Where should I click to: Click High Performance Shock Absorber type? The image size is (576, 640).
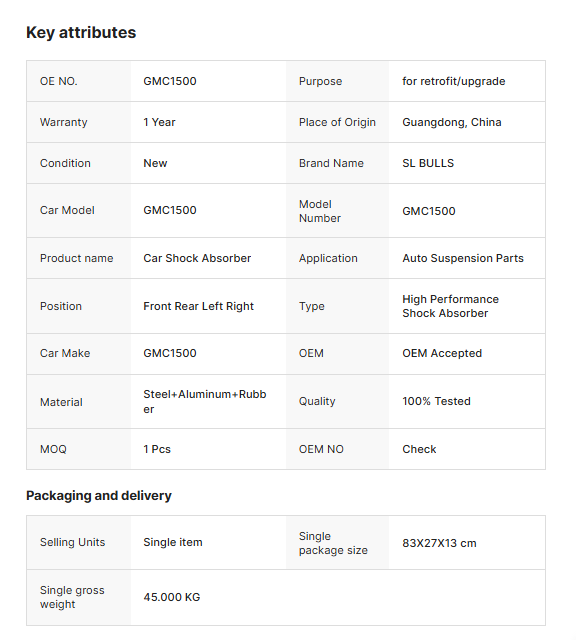pos(450,306)
